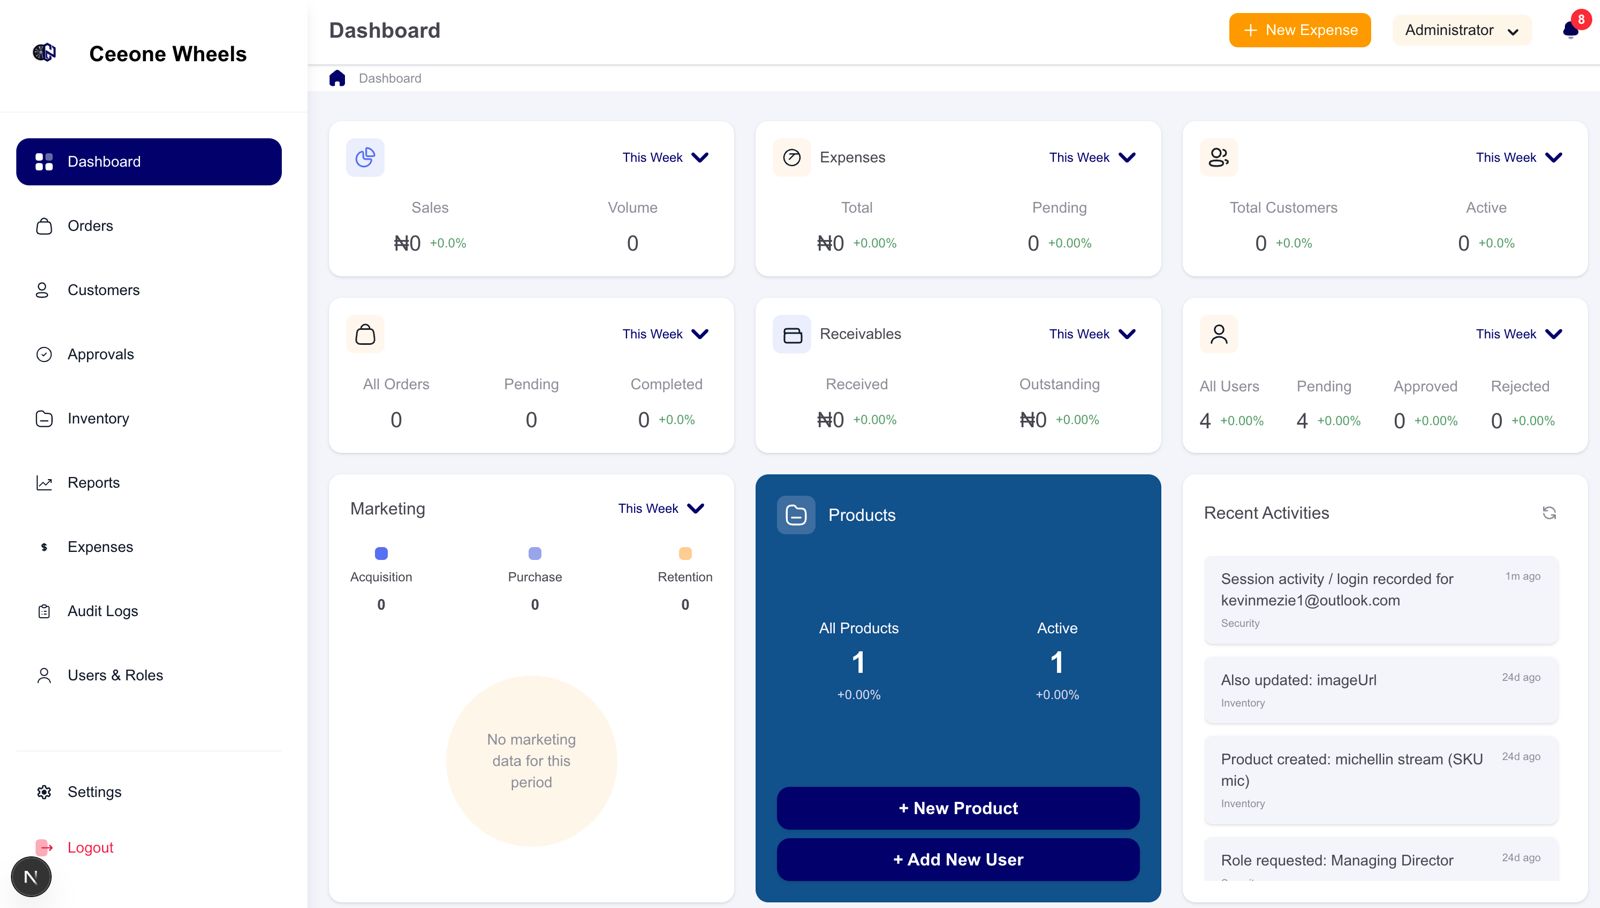Click the Settings gear icon in sidebar
Viewport: 1600px width, 908px height.
tap(44, 792)
